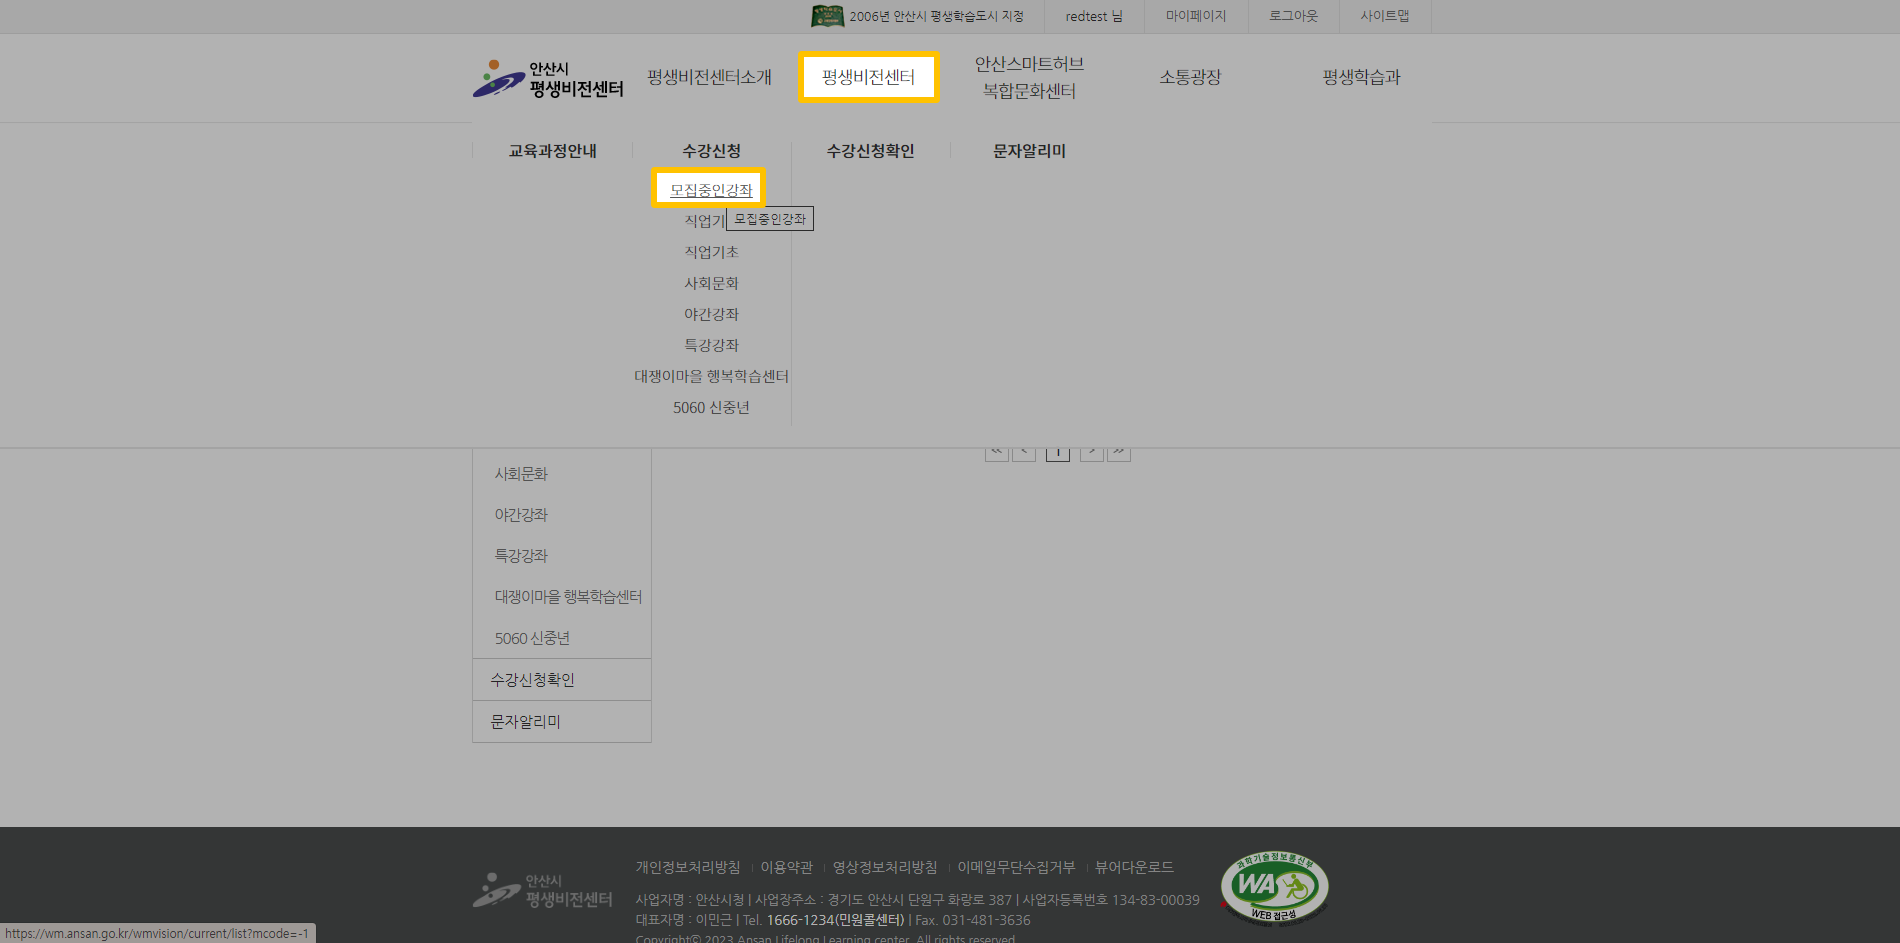Choose 5060 신중년 in the dropdown menu

click(x=711, y=407)
